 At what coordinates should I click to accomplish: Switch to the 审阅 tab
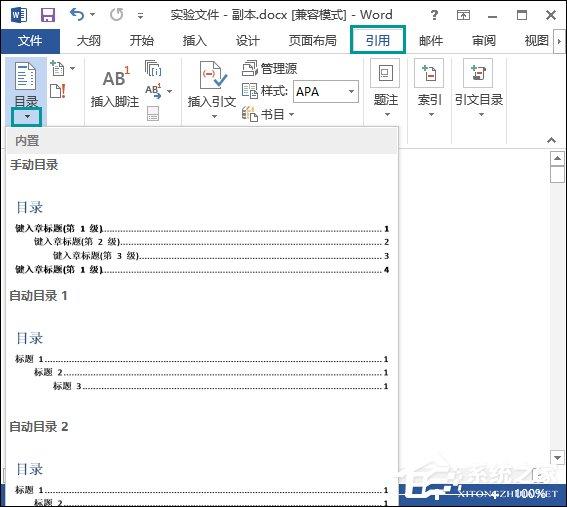(484, 41)
